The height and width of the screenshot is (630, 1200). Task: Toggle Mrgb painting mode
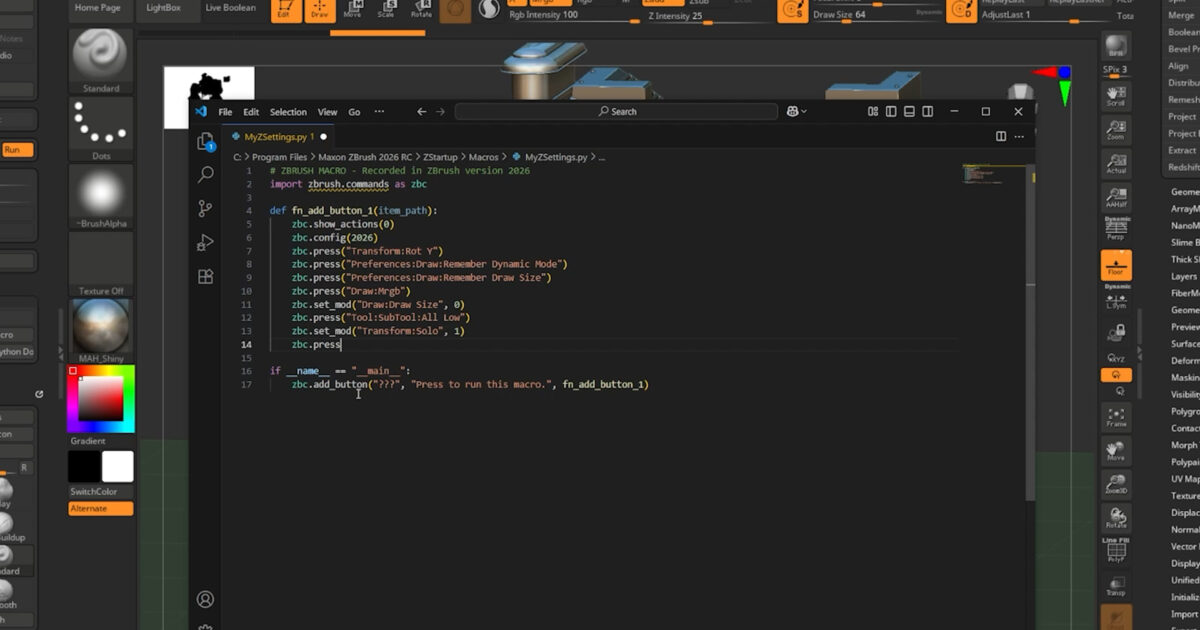550,4
